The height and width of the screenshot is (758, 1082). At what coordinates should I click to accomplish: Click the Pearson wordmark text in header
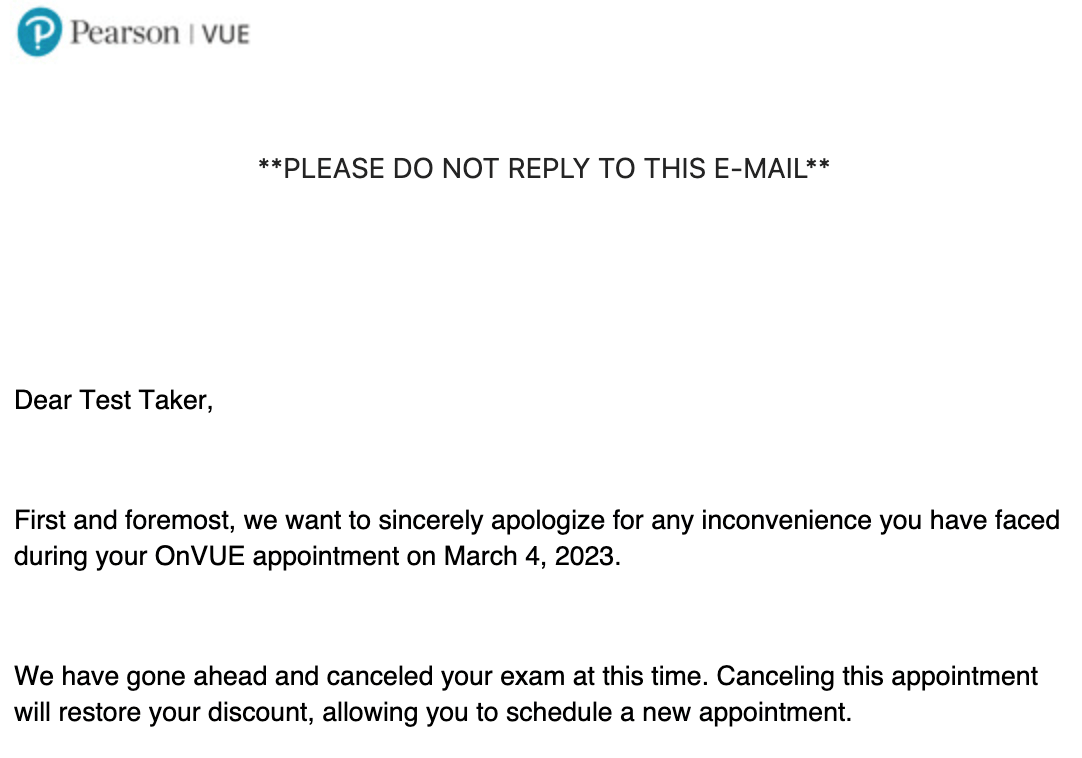coord(125,33)
